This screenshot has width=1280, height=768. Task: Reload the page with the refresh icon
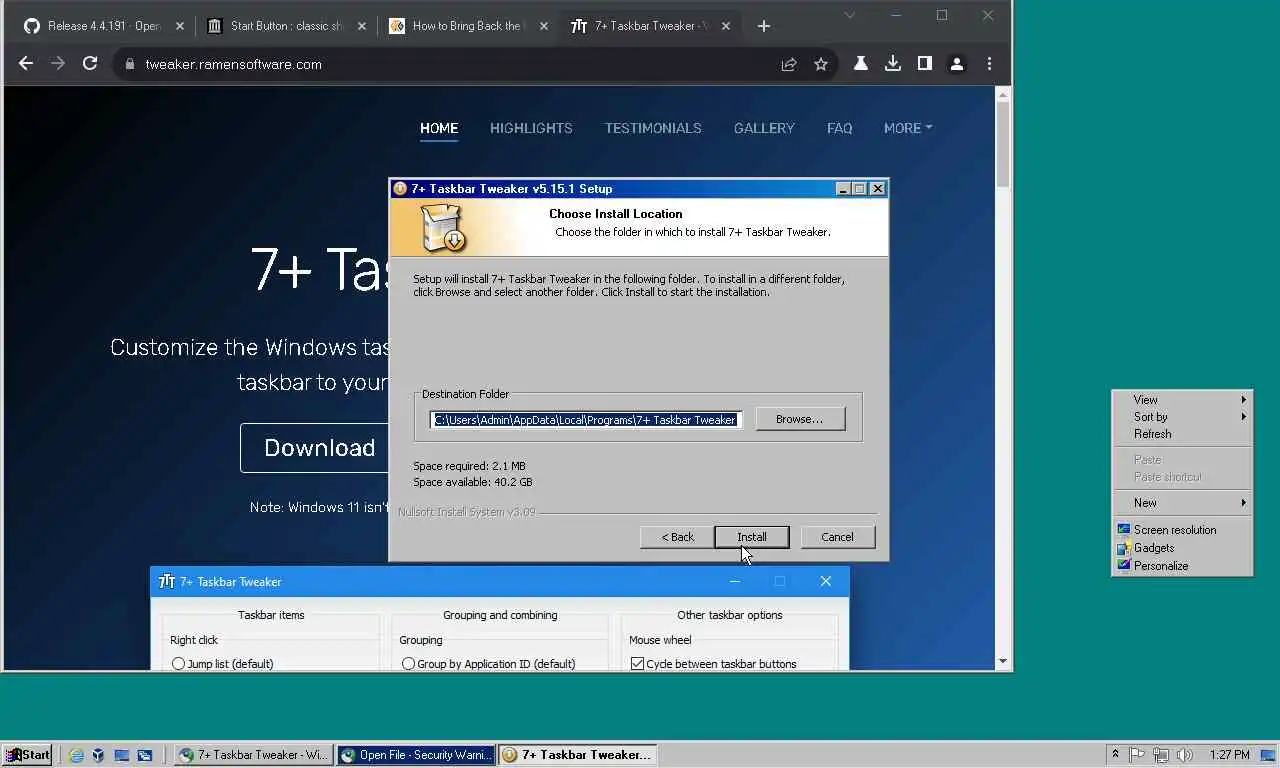(x=90, y=63)
